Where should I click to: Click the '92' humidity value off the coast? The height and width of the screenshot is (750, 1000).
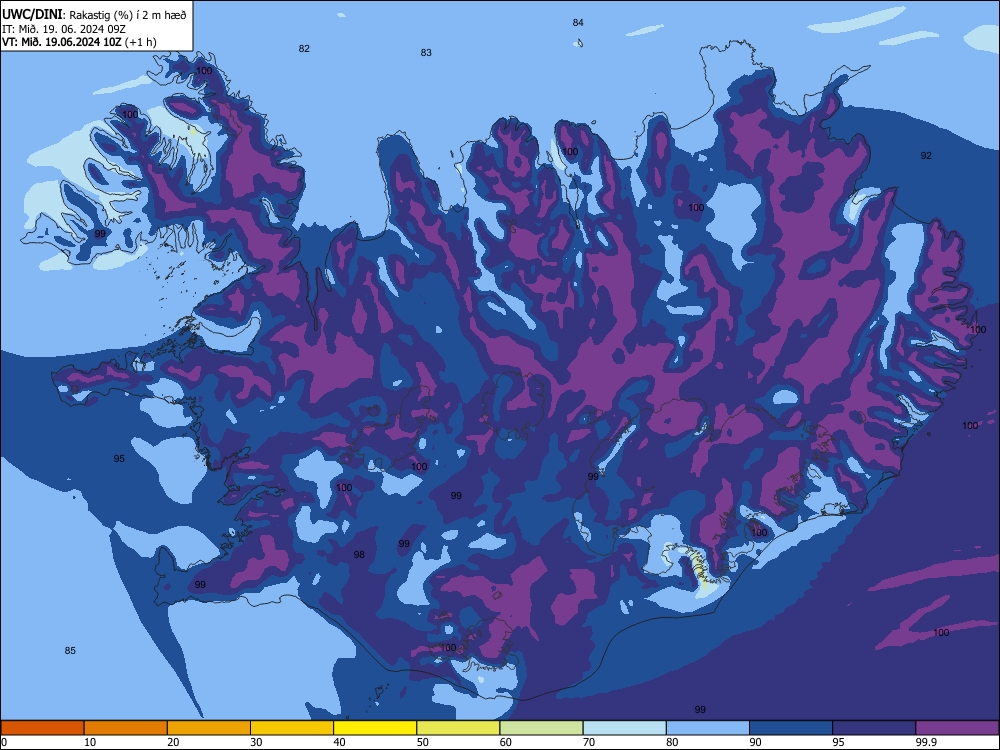point(926,156)
